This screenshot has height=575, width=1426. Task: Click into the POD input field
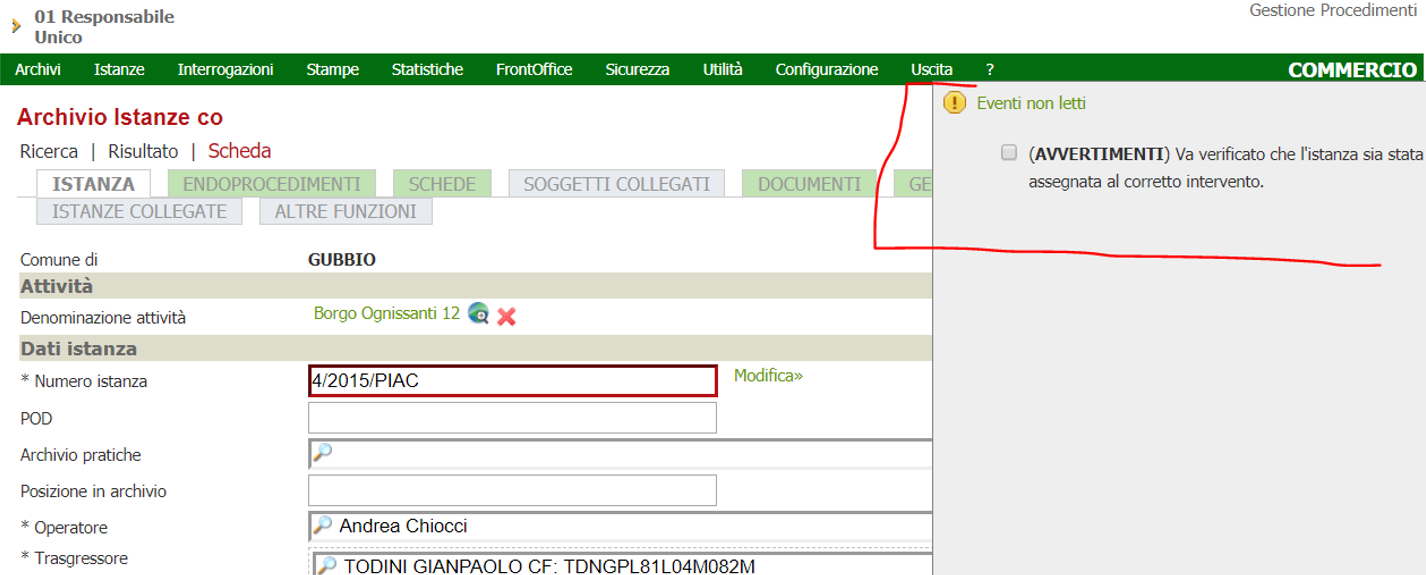click(x=512, y=418)
